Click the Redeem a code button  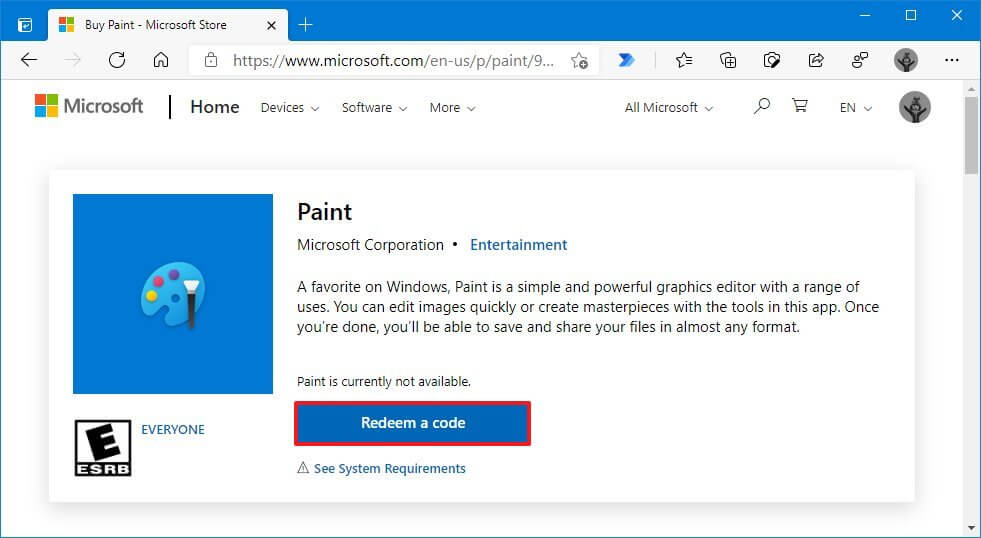pyautogui.click(x=413, y=424)
